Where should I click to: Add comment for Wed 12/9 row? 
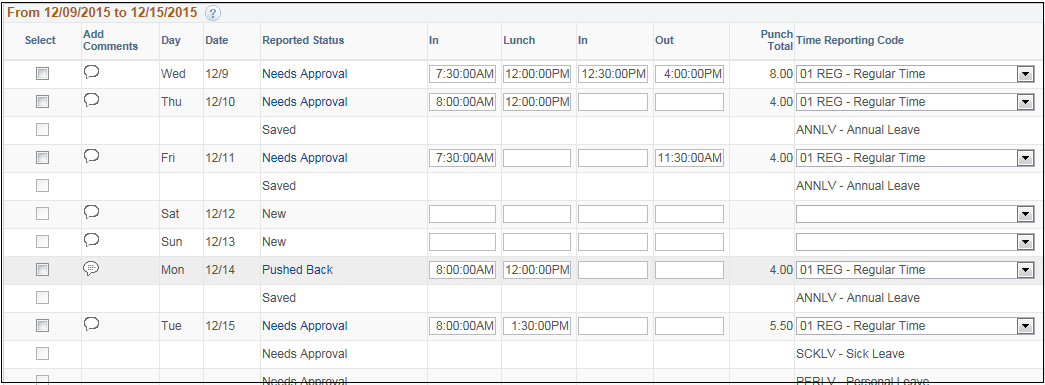coord(92,73)
